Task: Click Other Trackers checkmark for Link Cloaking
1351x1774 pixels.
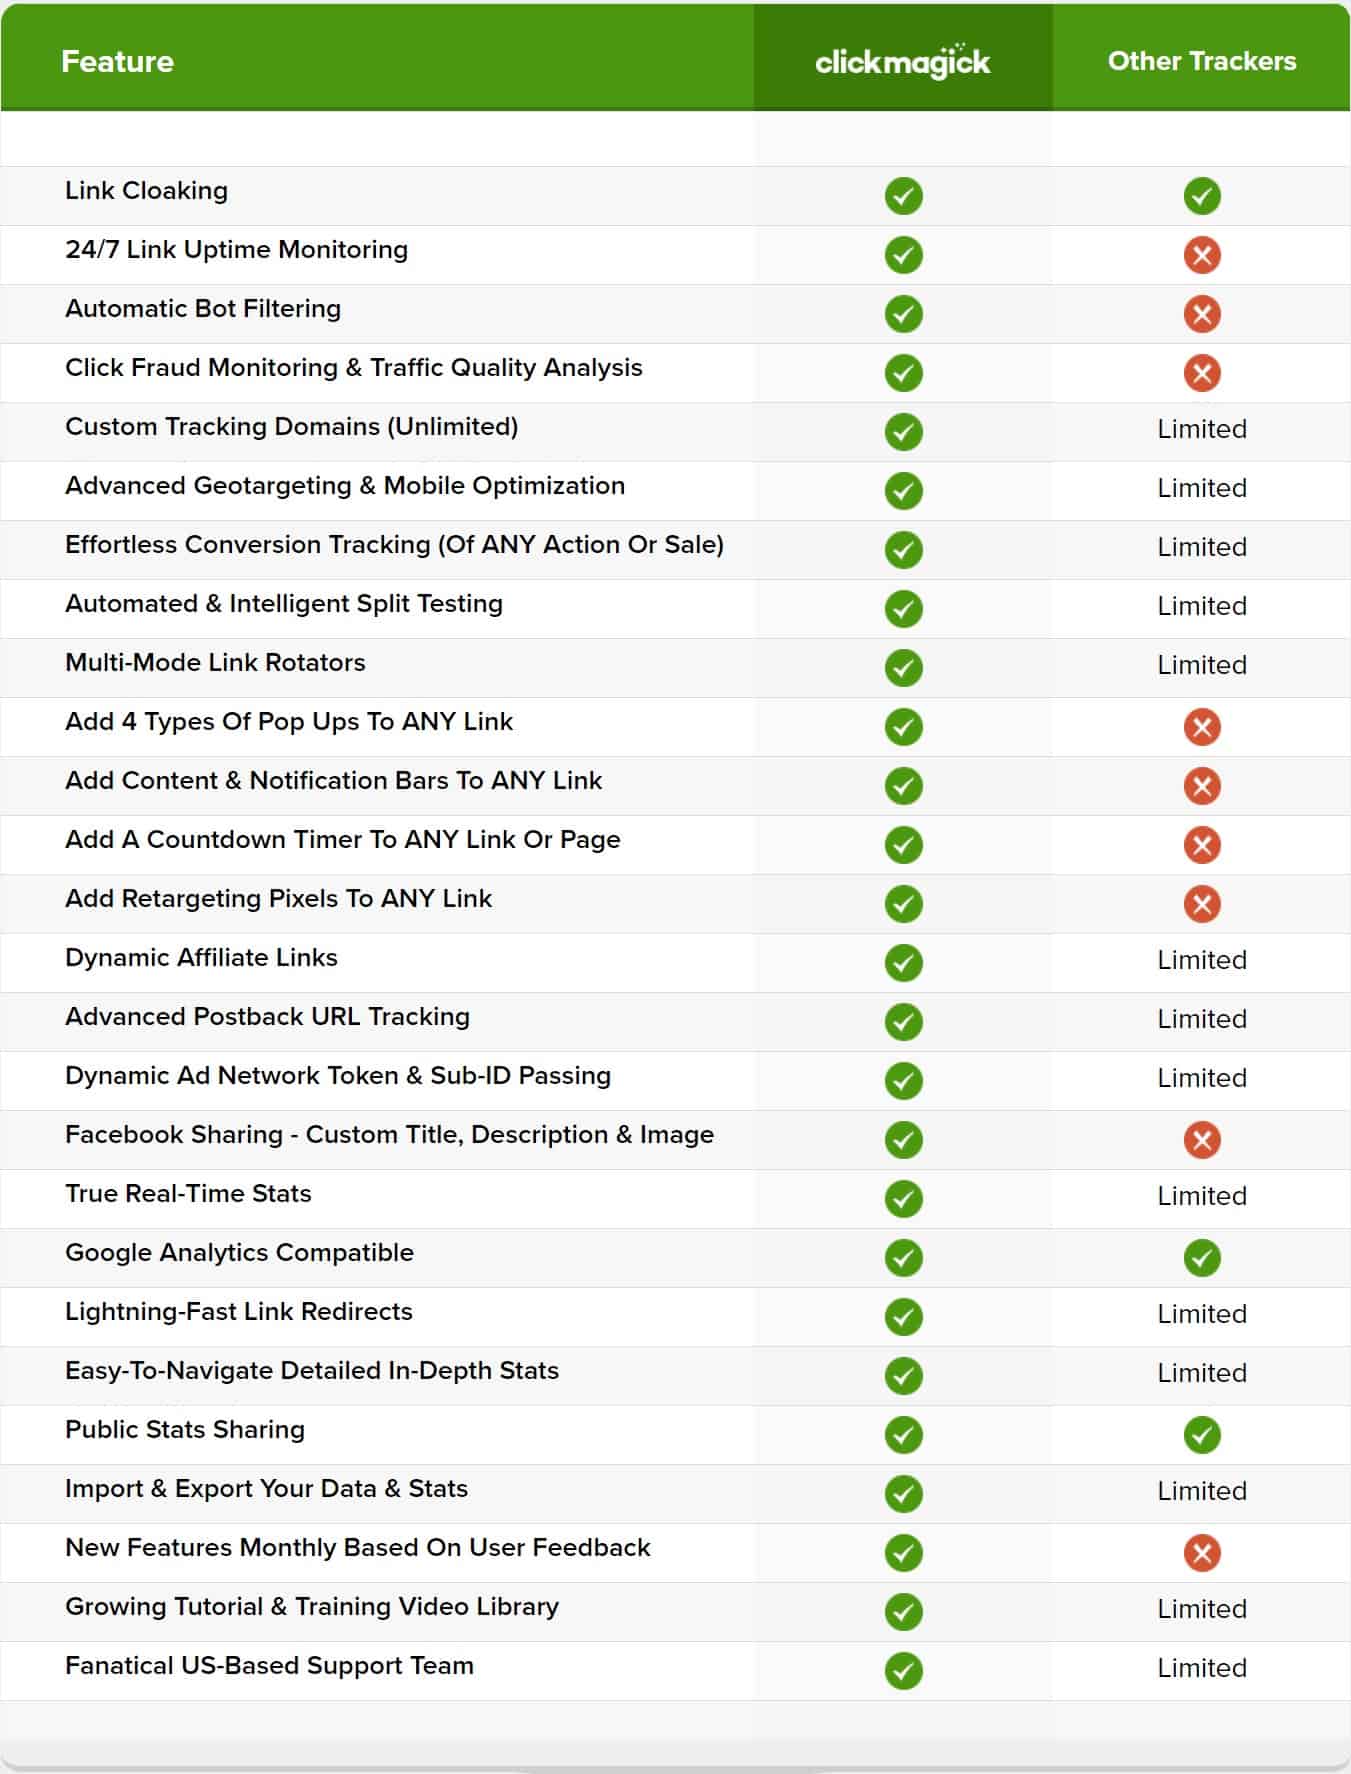Action: [x=1202, y=196]
